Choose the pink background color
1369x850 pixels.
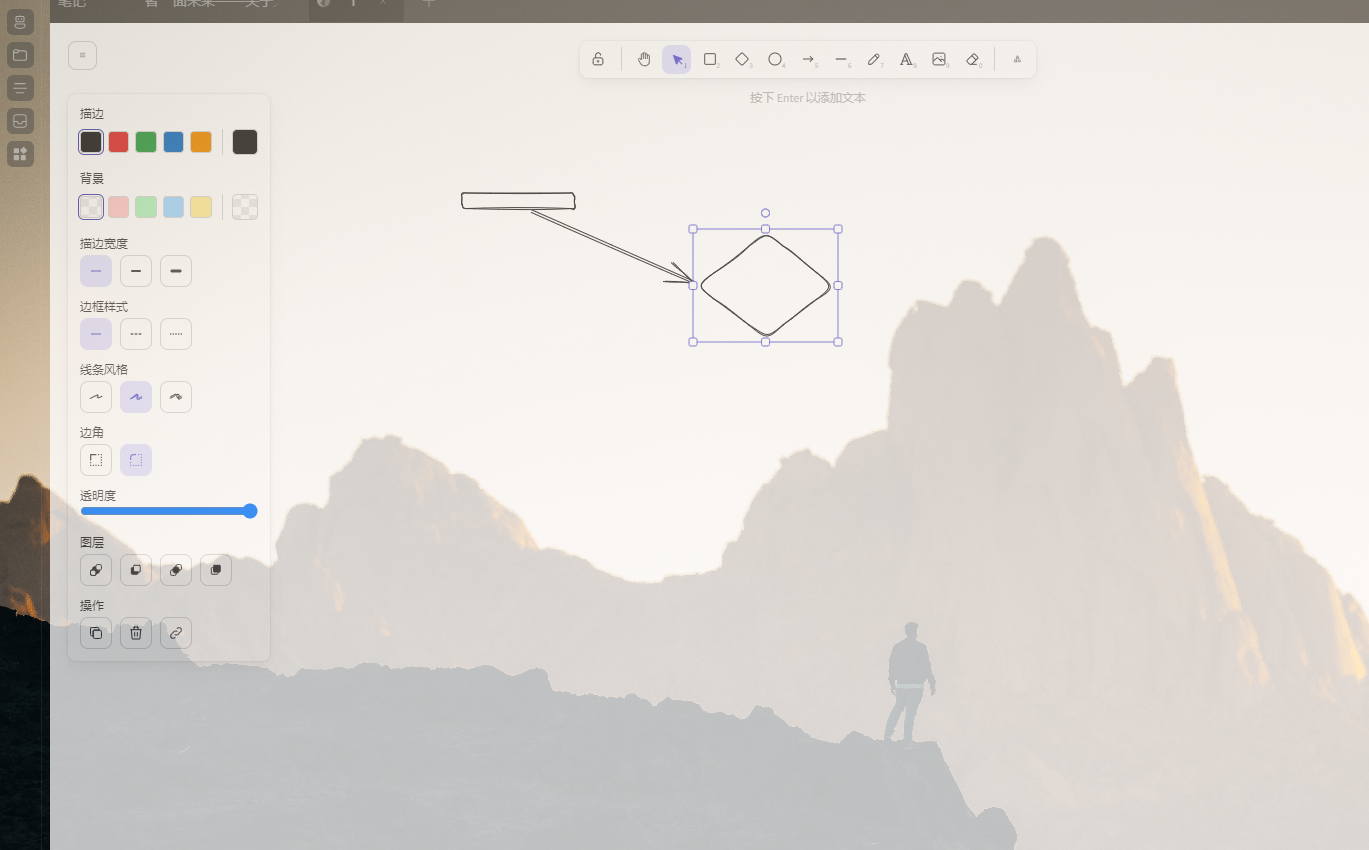pyautogui.click(x=119, y=207)
